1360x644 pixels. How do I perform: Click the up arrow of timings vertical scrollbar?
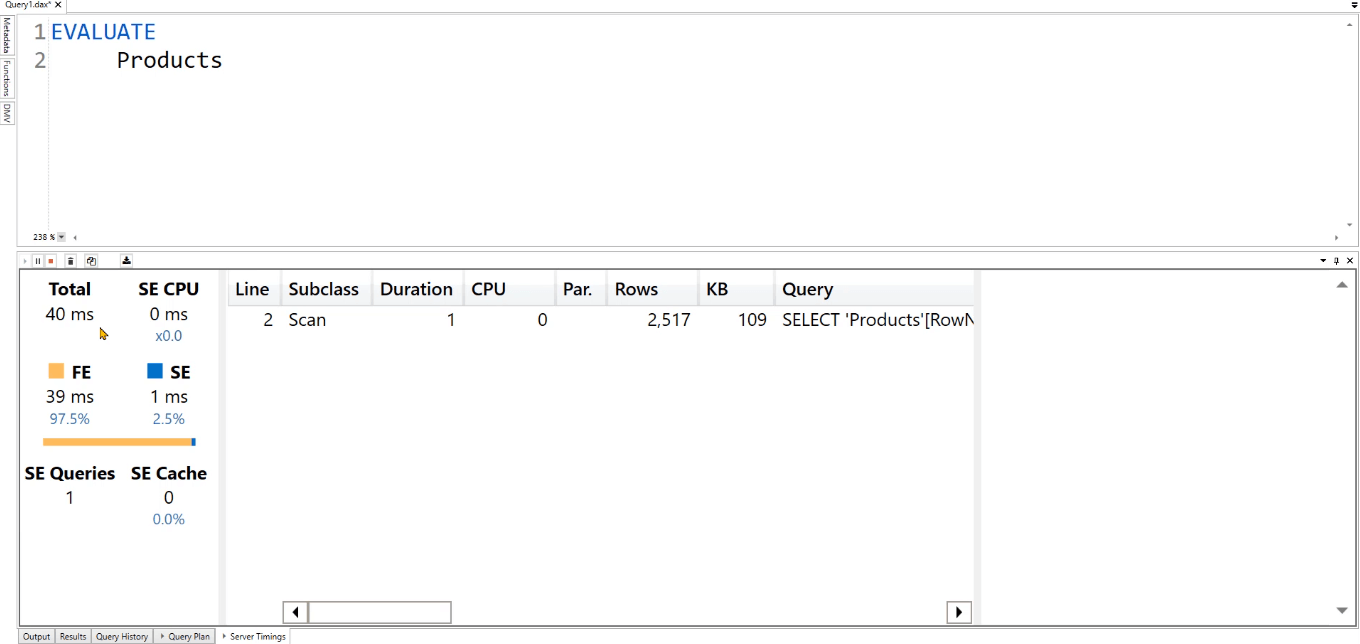click(1342, 285)
